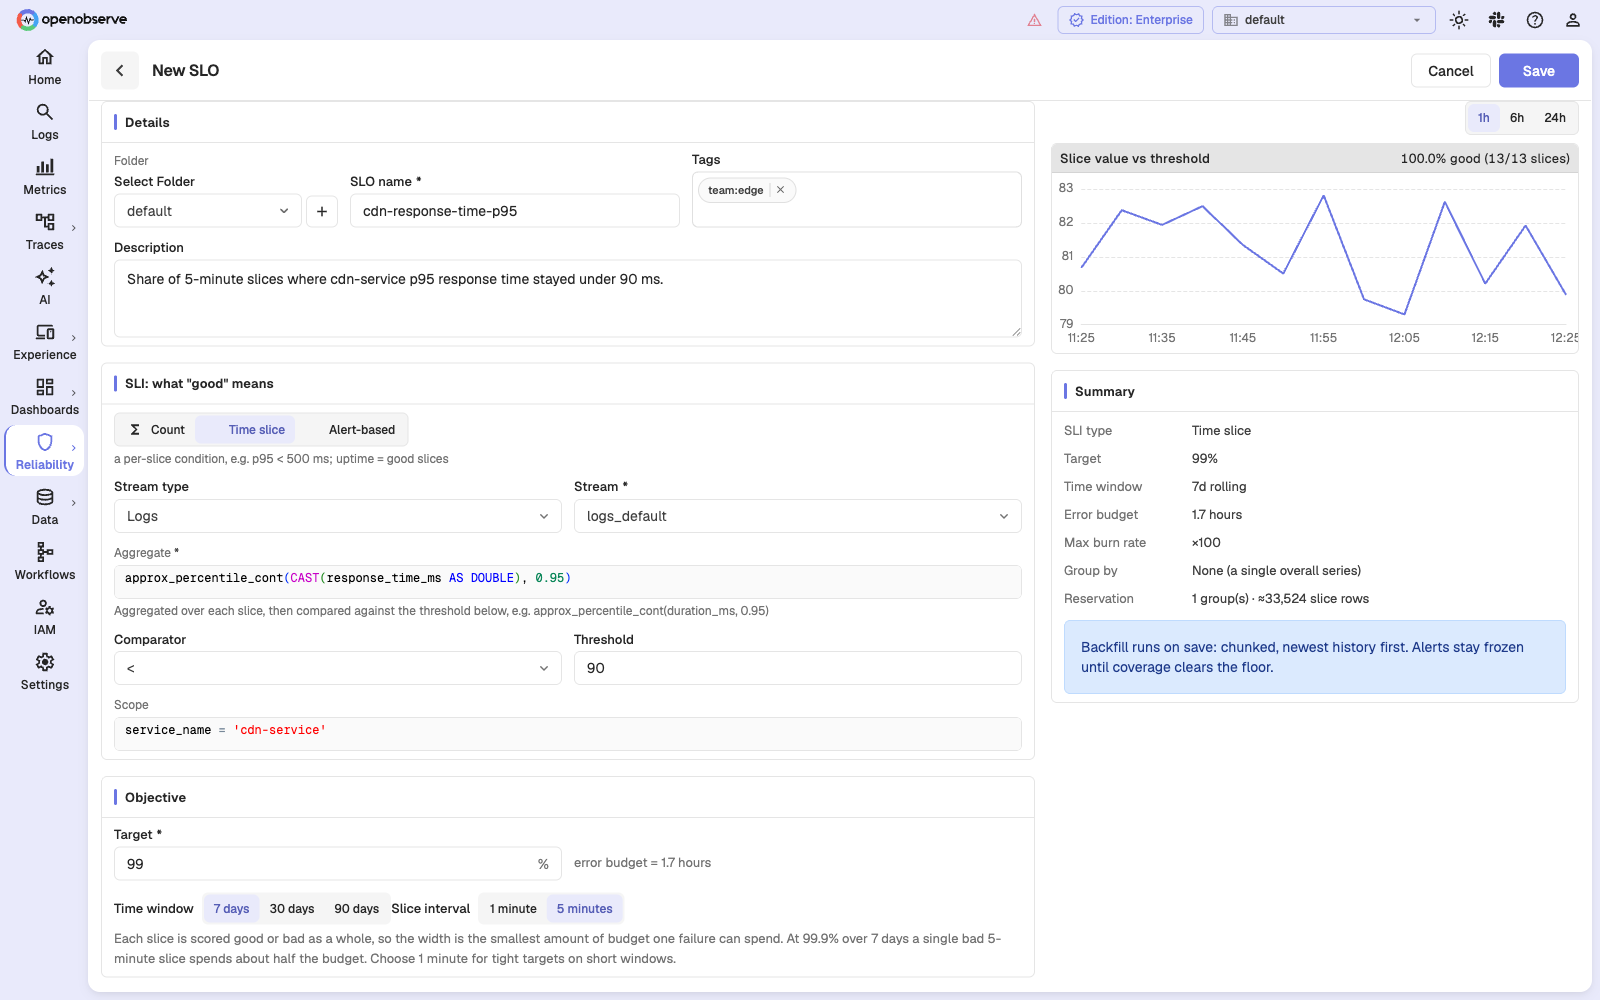Click the Backfill runs on save notice

tap(1315, 657)
